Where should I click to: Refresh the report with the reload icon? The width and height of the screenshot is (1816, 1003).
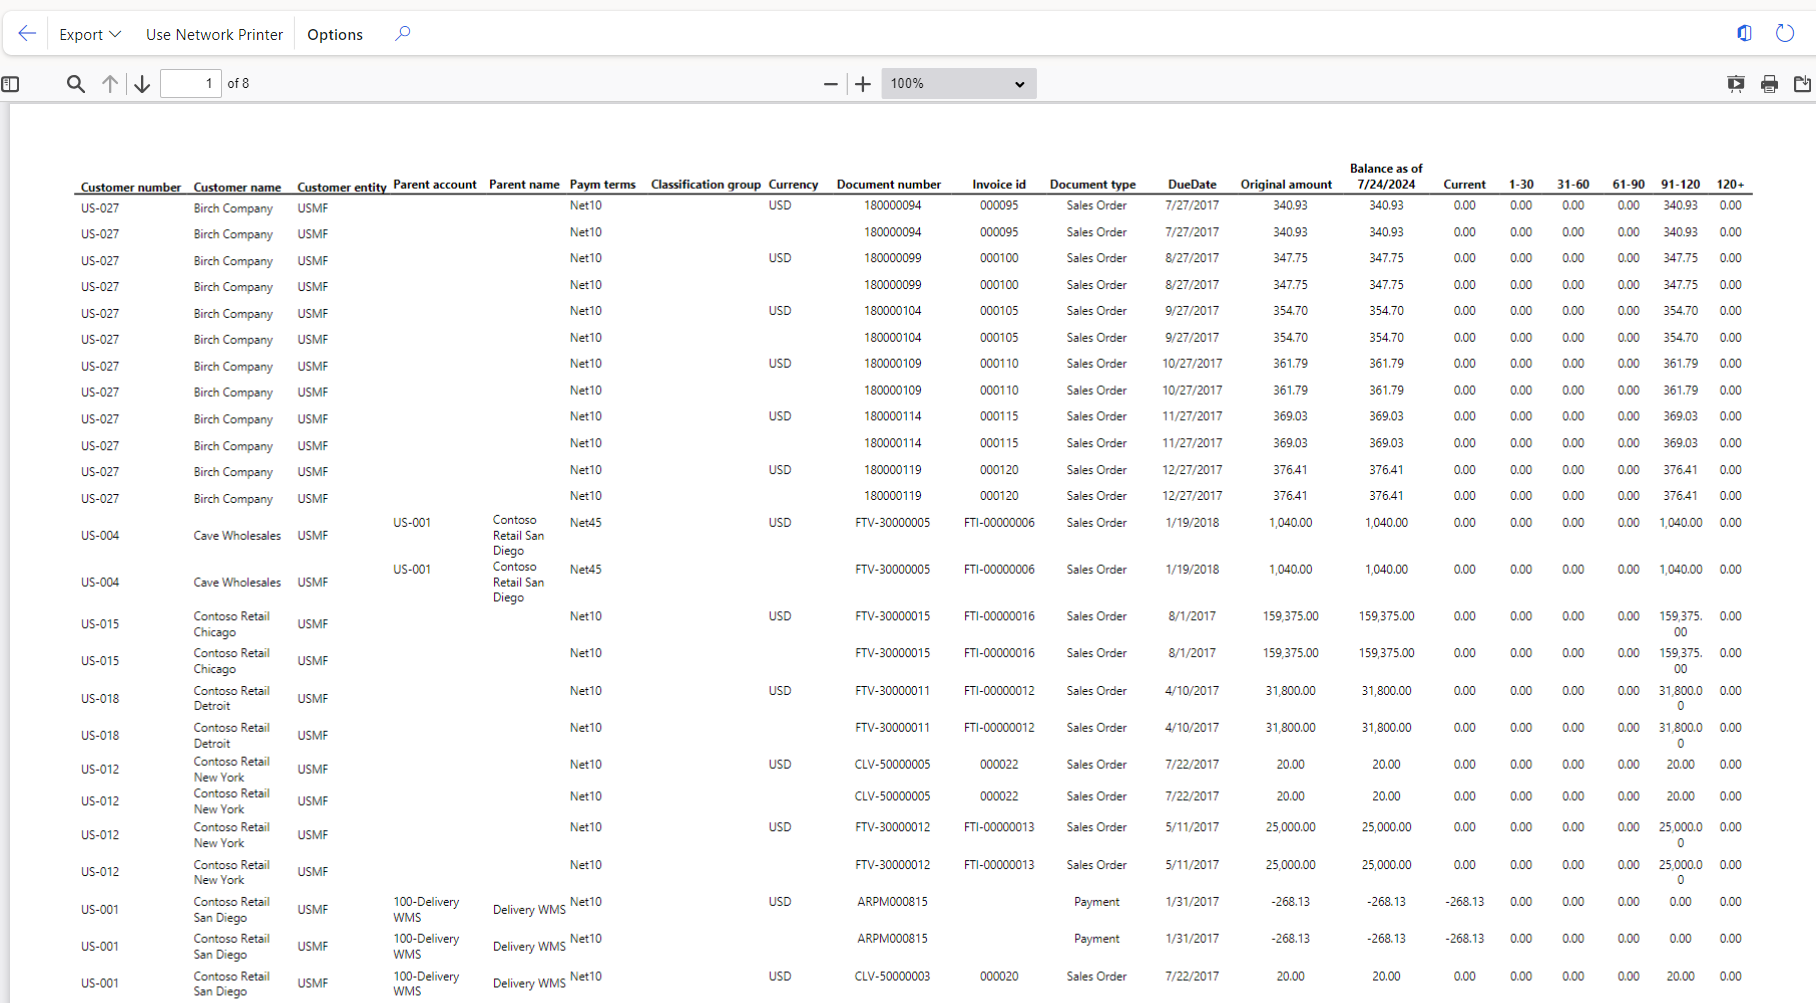click(1785, 33)
